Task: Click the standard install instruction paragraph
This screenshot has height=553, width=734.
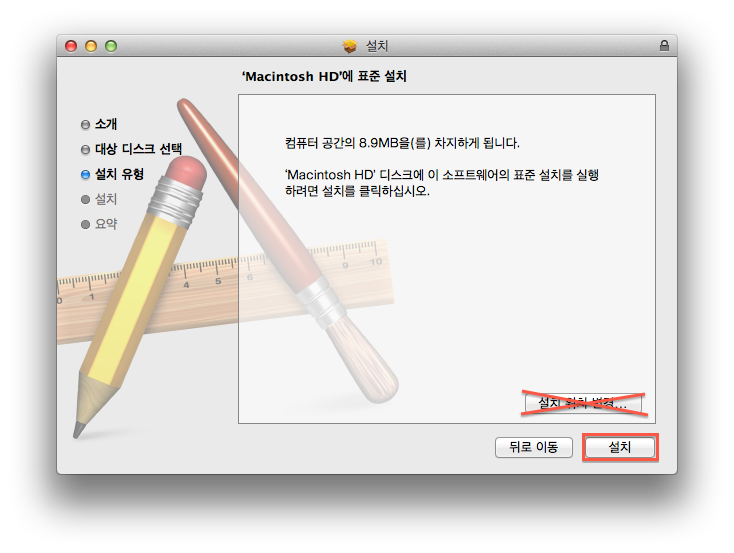Action: coord(442,183)
